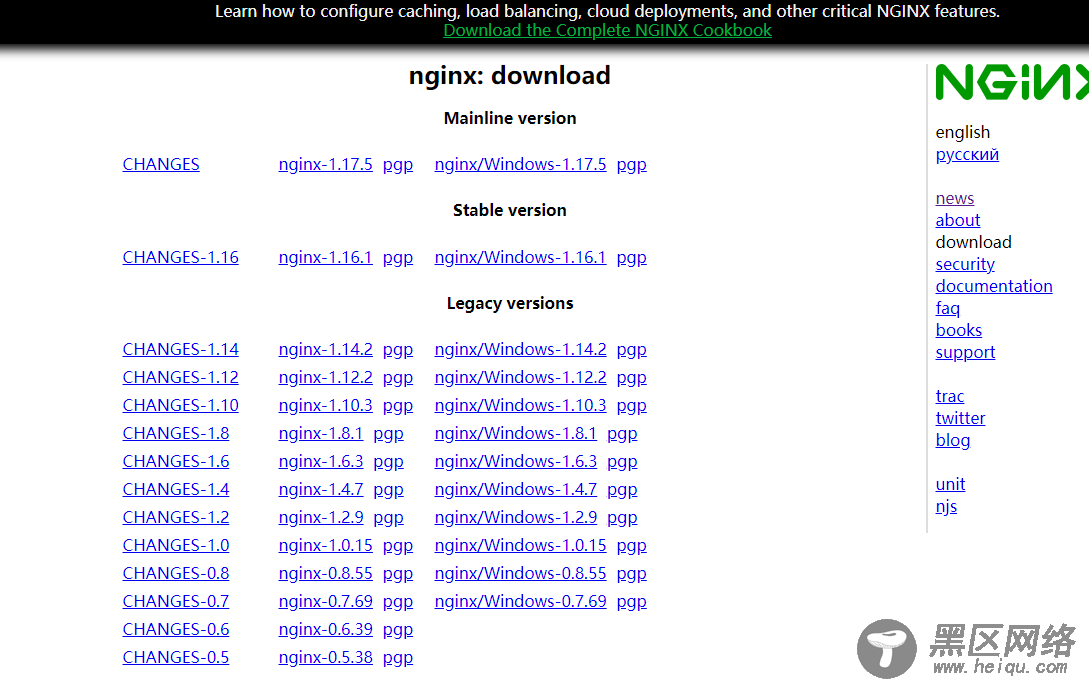Download nginx-1.6.3
The image size is (1089, 684).
click(x=320, y=461)
